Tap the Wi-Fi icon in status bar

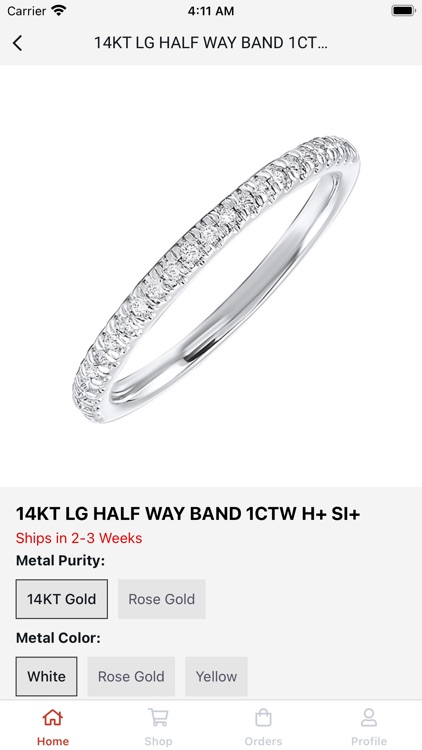coord(59,11)
